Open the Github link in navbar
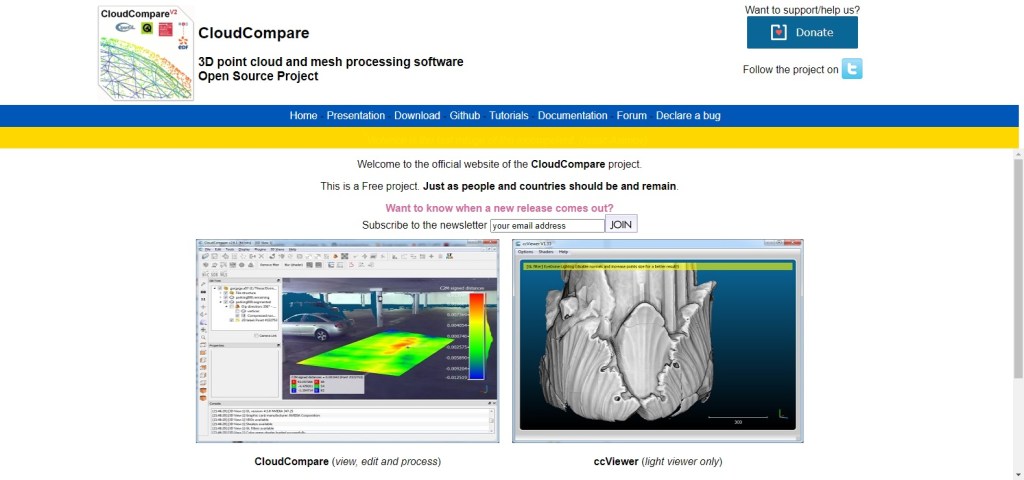 pos(464,116)
